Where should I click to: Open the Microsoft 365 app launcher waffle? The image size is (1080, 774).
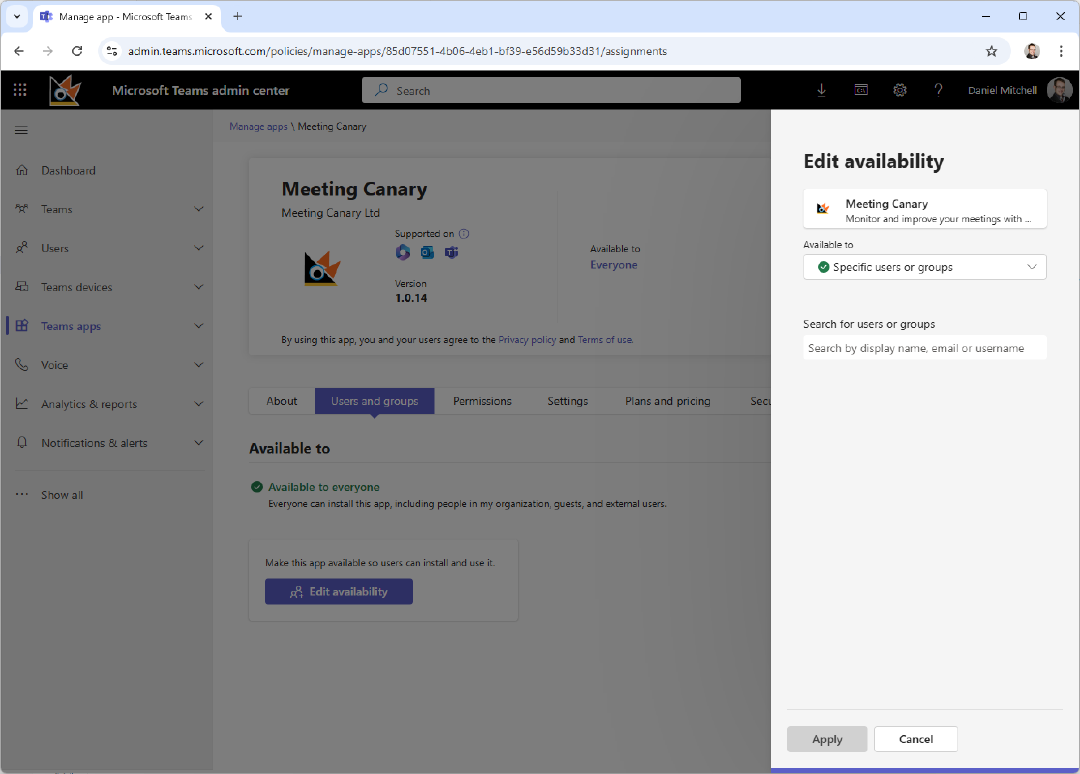[x=20, y=89]
